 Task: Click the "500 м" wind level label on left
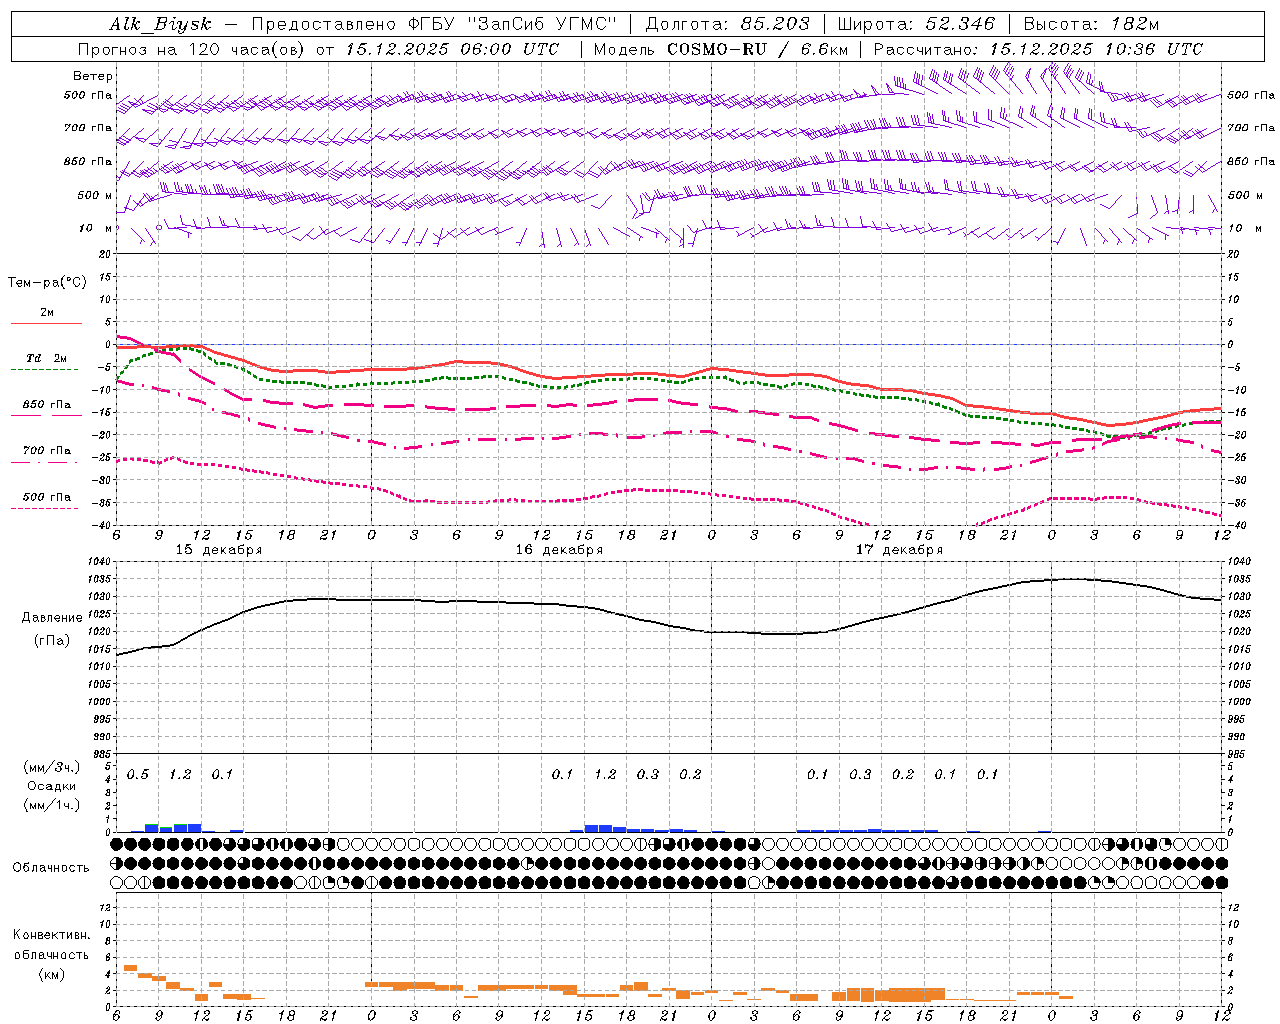tap(95, 195)
